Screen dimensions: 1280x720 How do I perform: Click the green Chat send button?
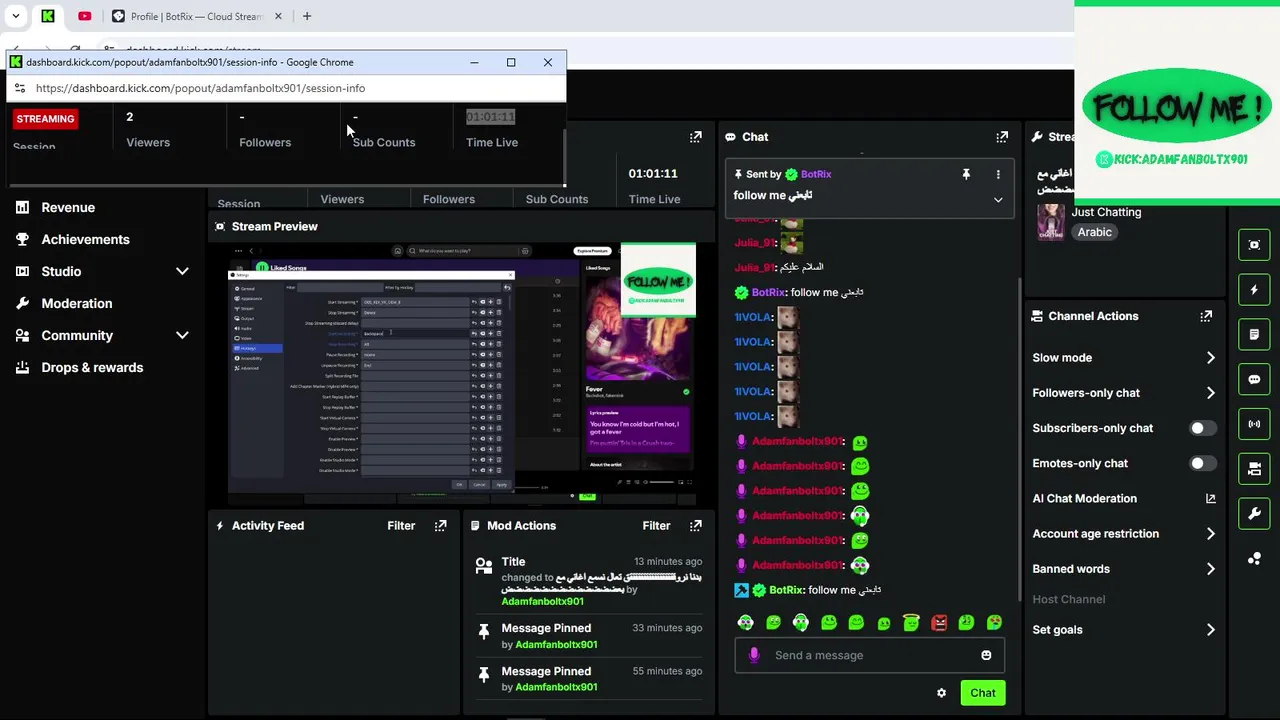click(x=982, y=693)
